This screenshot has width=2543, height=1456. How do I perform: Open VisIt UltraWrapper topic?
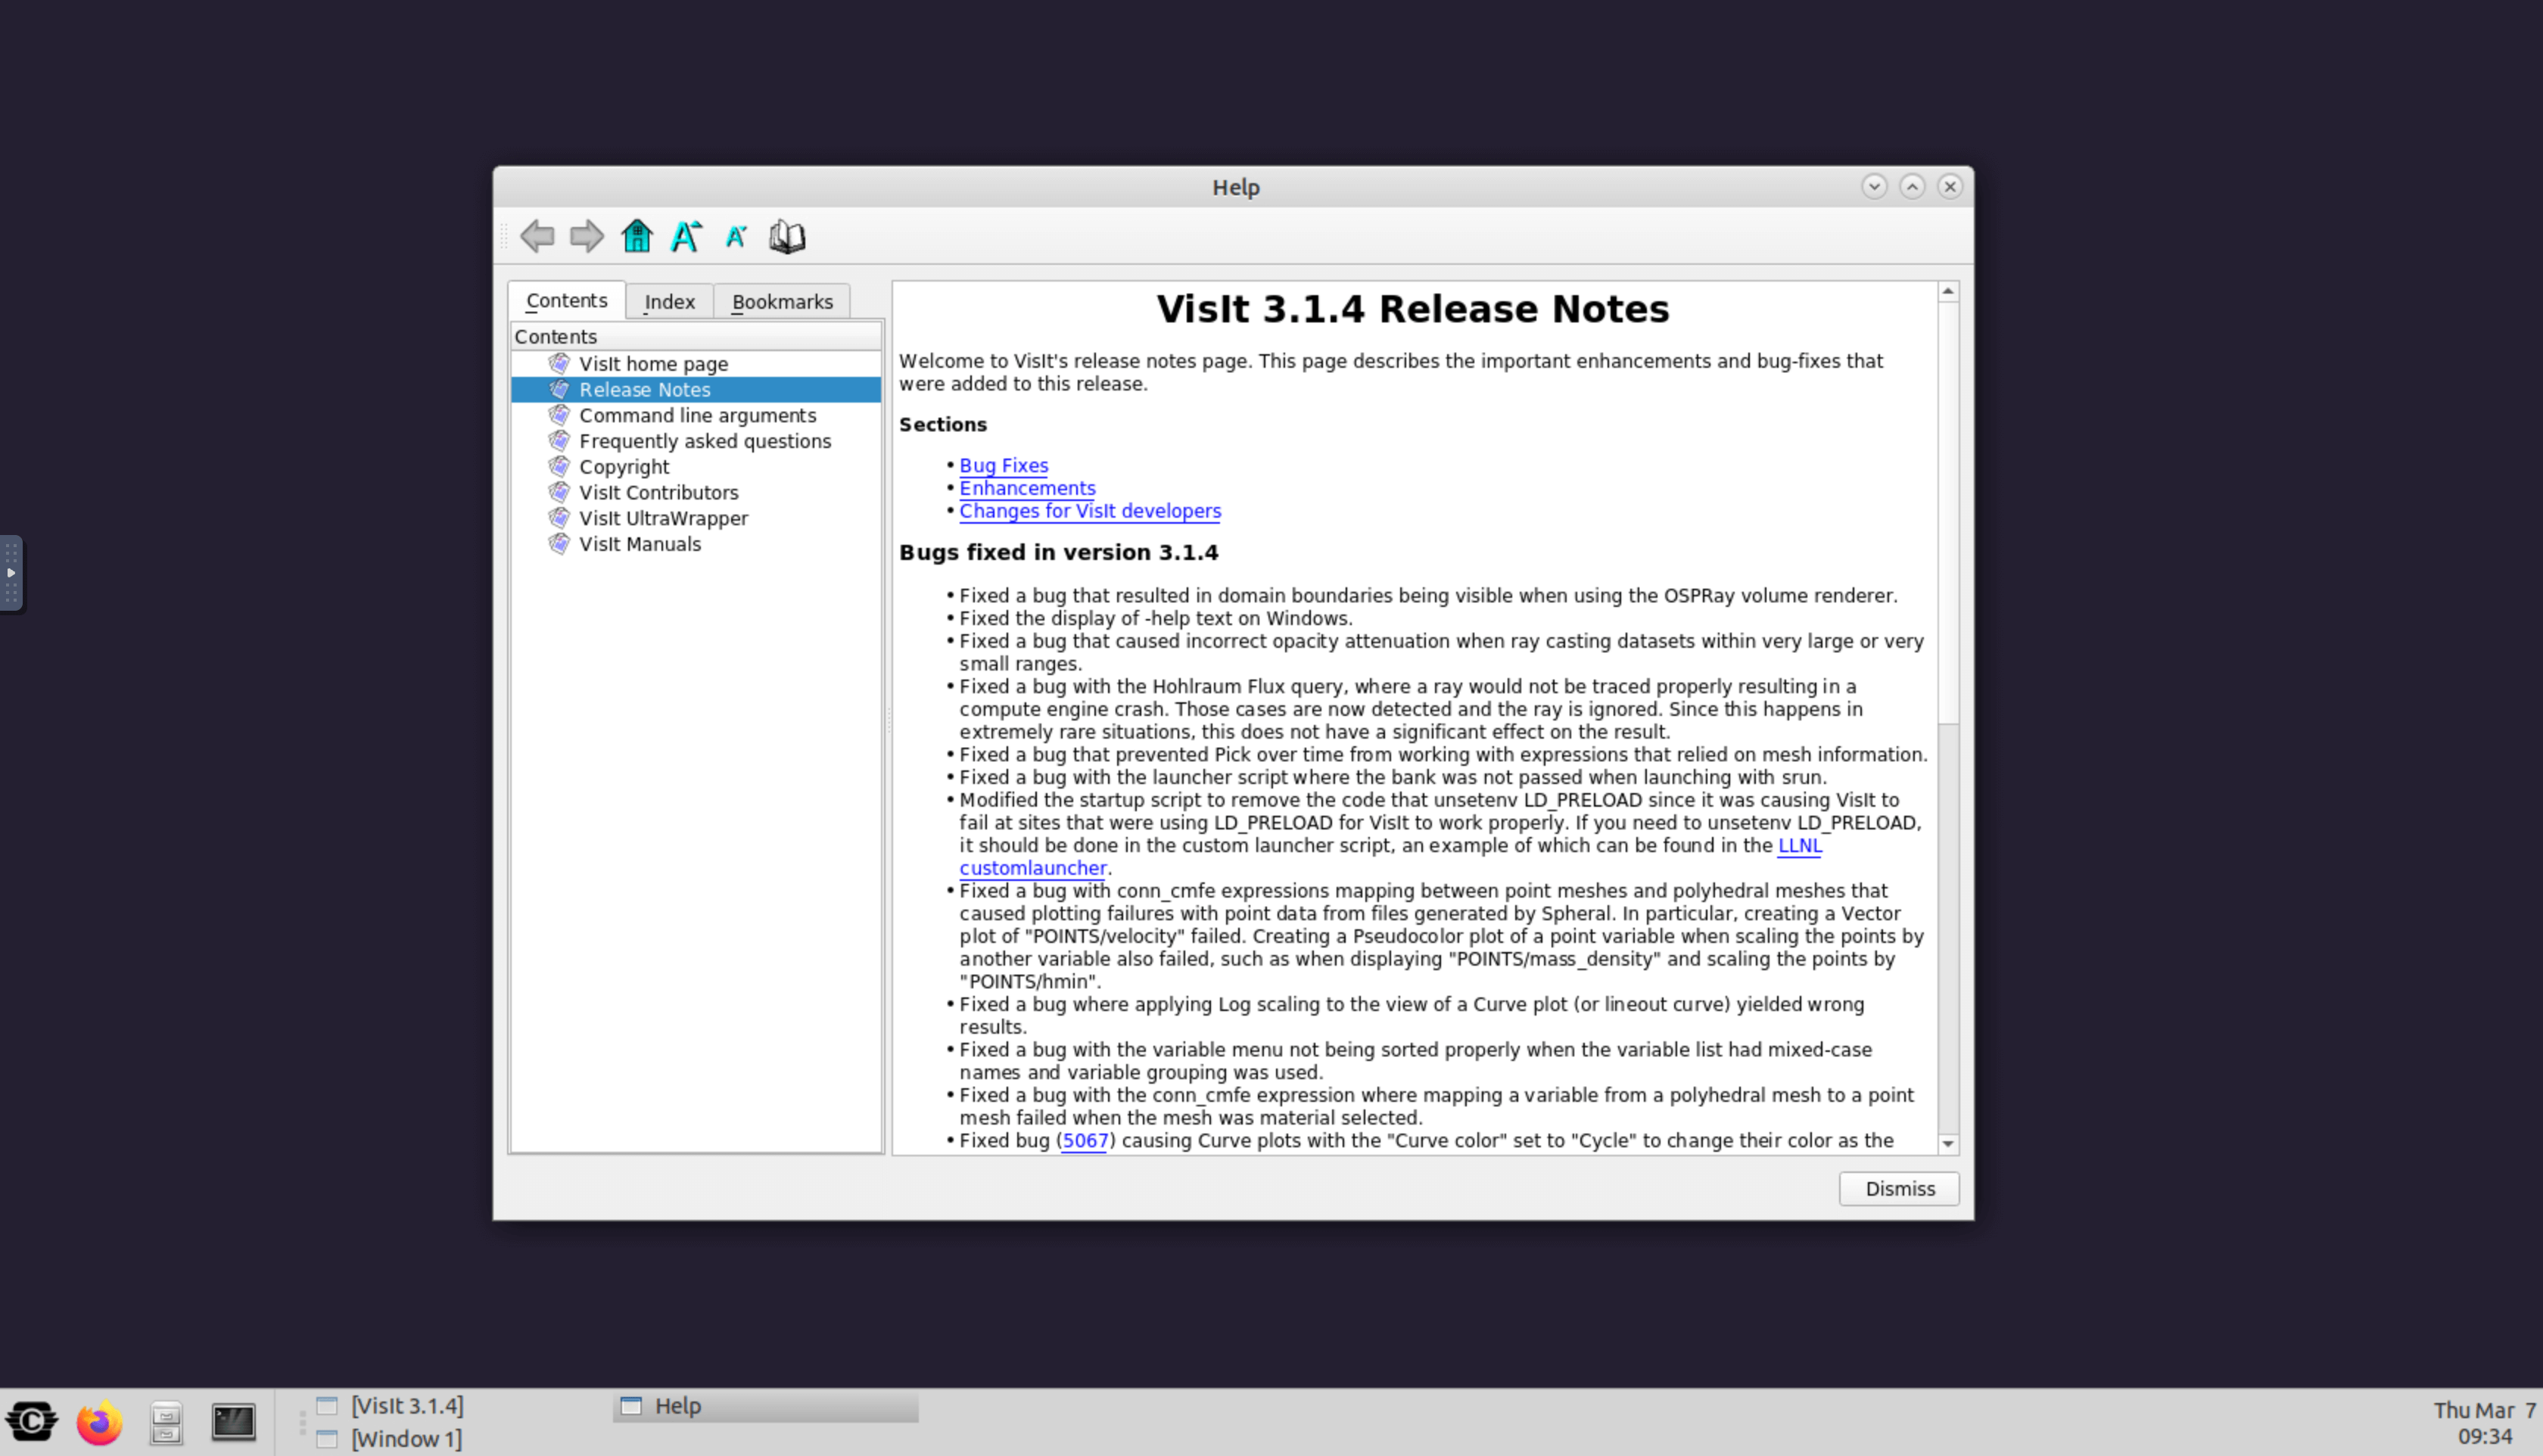coord(663,519)
